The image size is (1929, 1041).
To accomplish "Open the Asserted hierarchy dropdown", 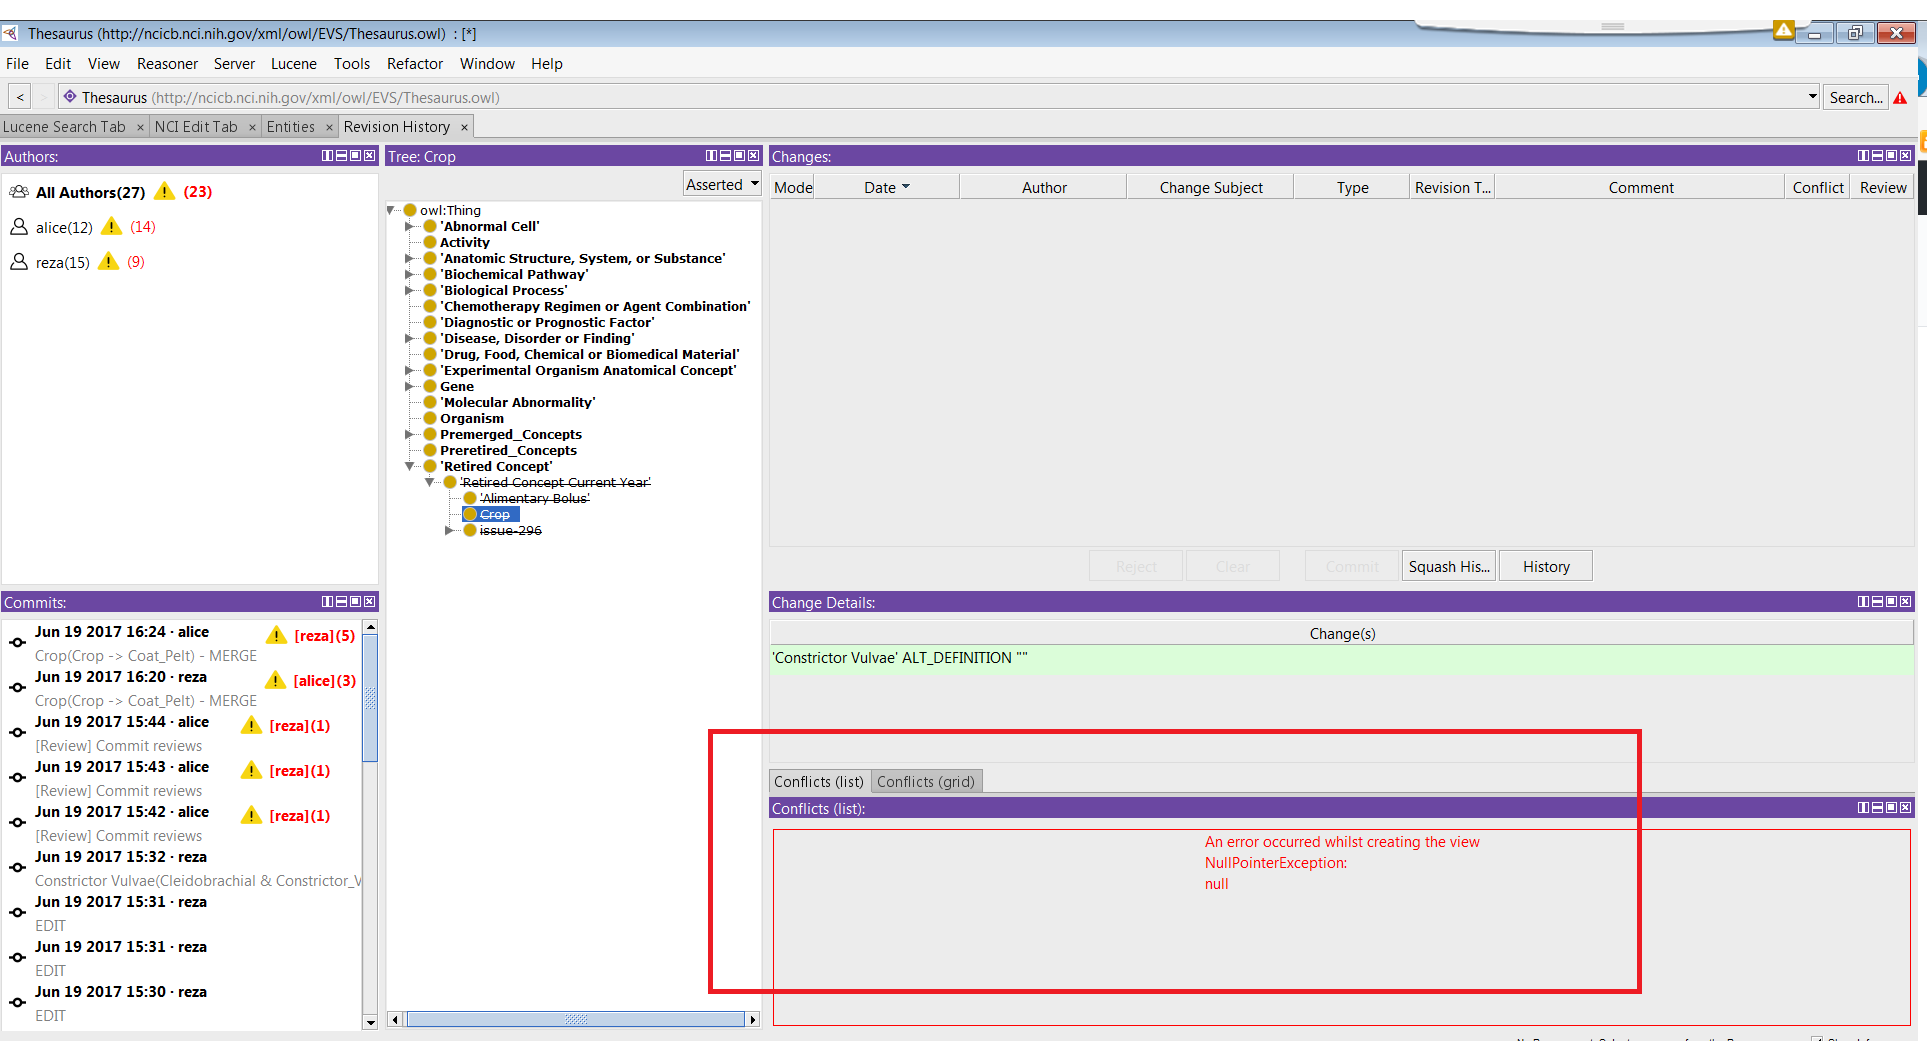I will pos(723,185).
